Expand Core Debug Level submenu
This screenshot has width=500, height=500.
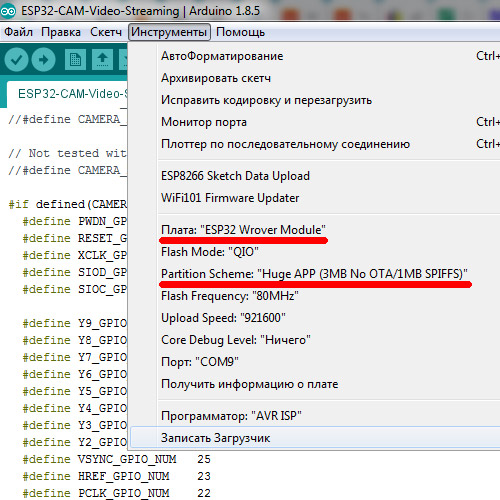(x=313, y=340)
